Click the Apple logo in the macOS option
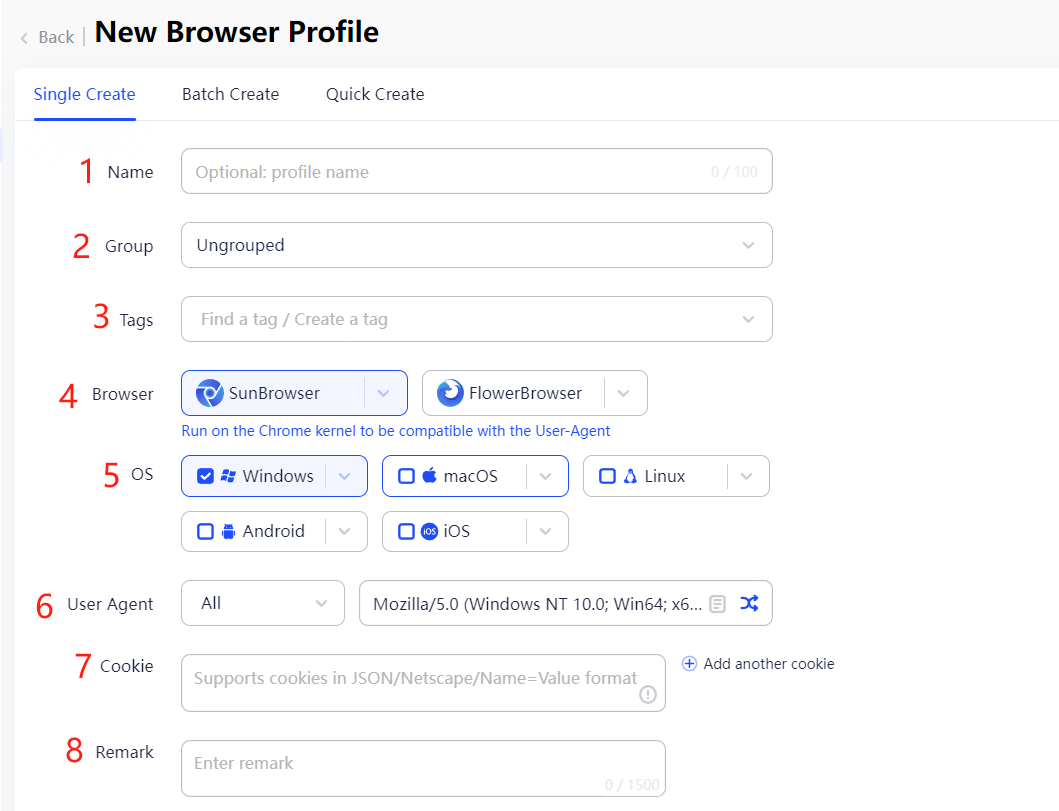 (x=428, y=476)
